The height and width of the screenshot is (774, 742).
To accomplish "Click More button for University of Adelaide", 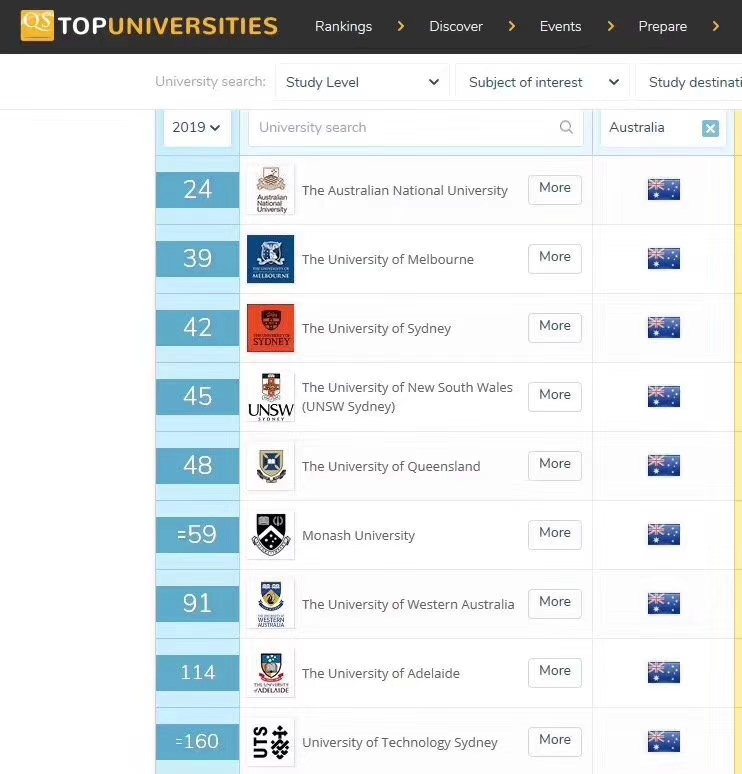I will (554, 671).
